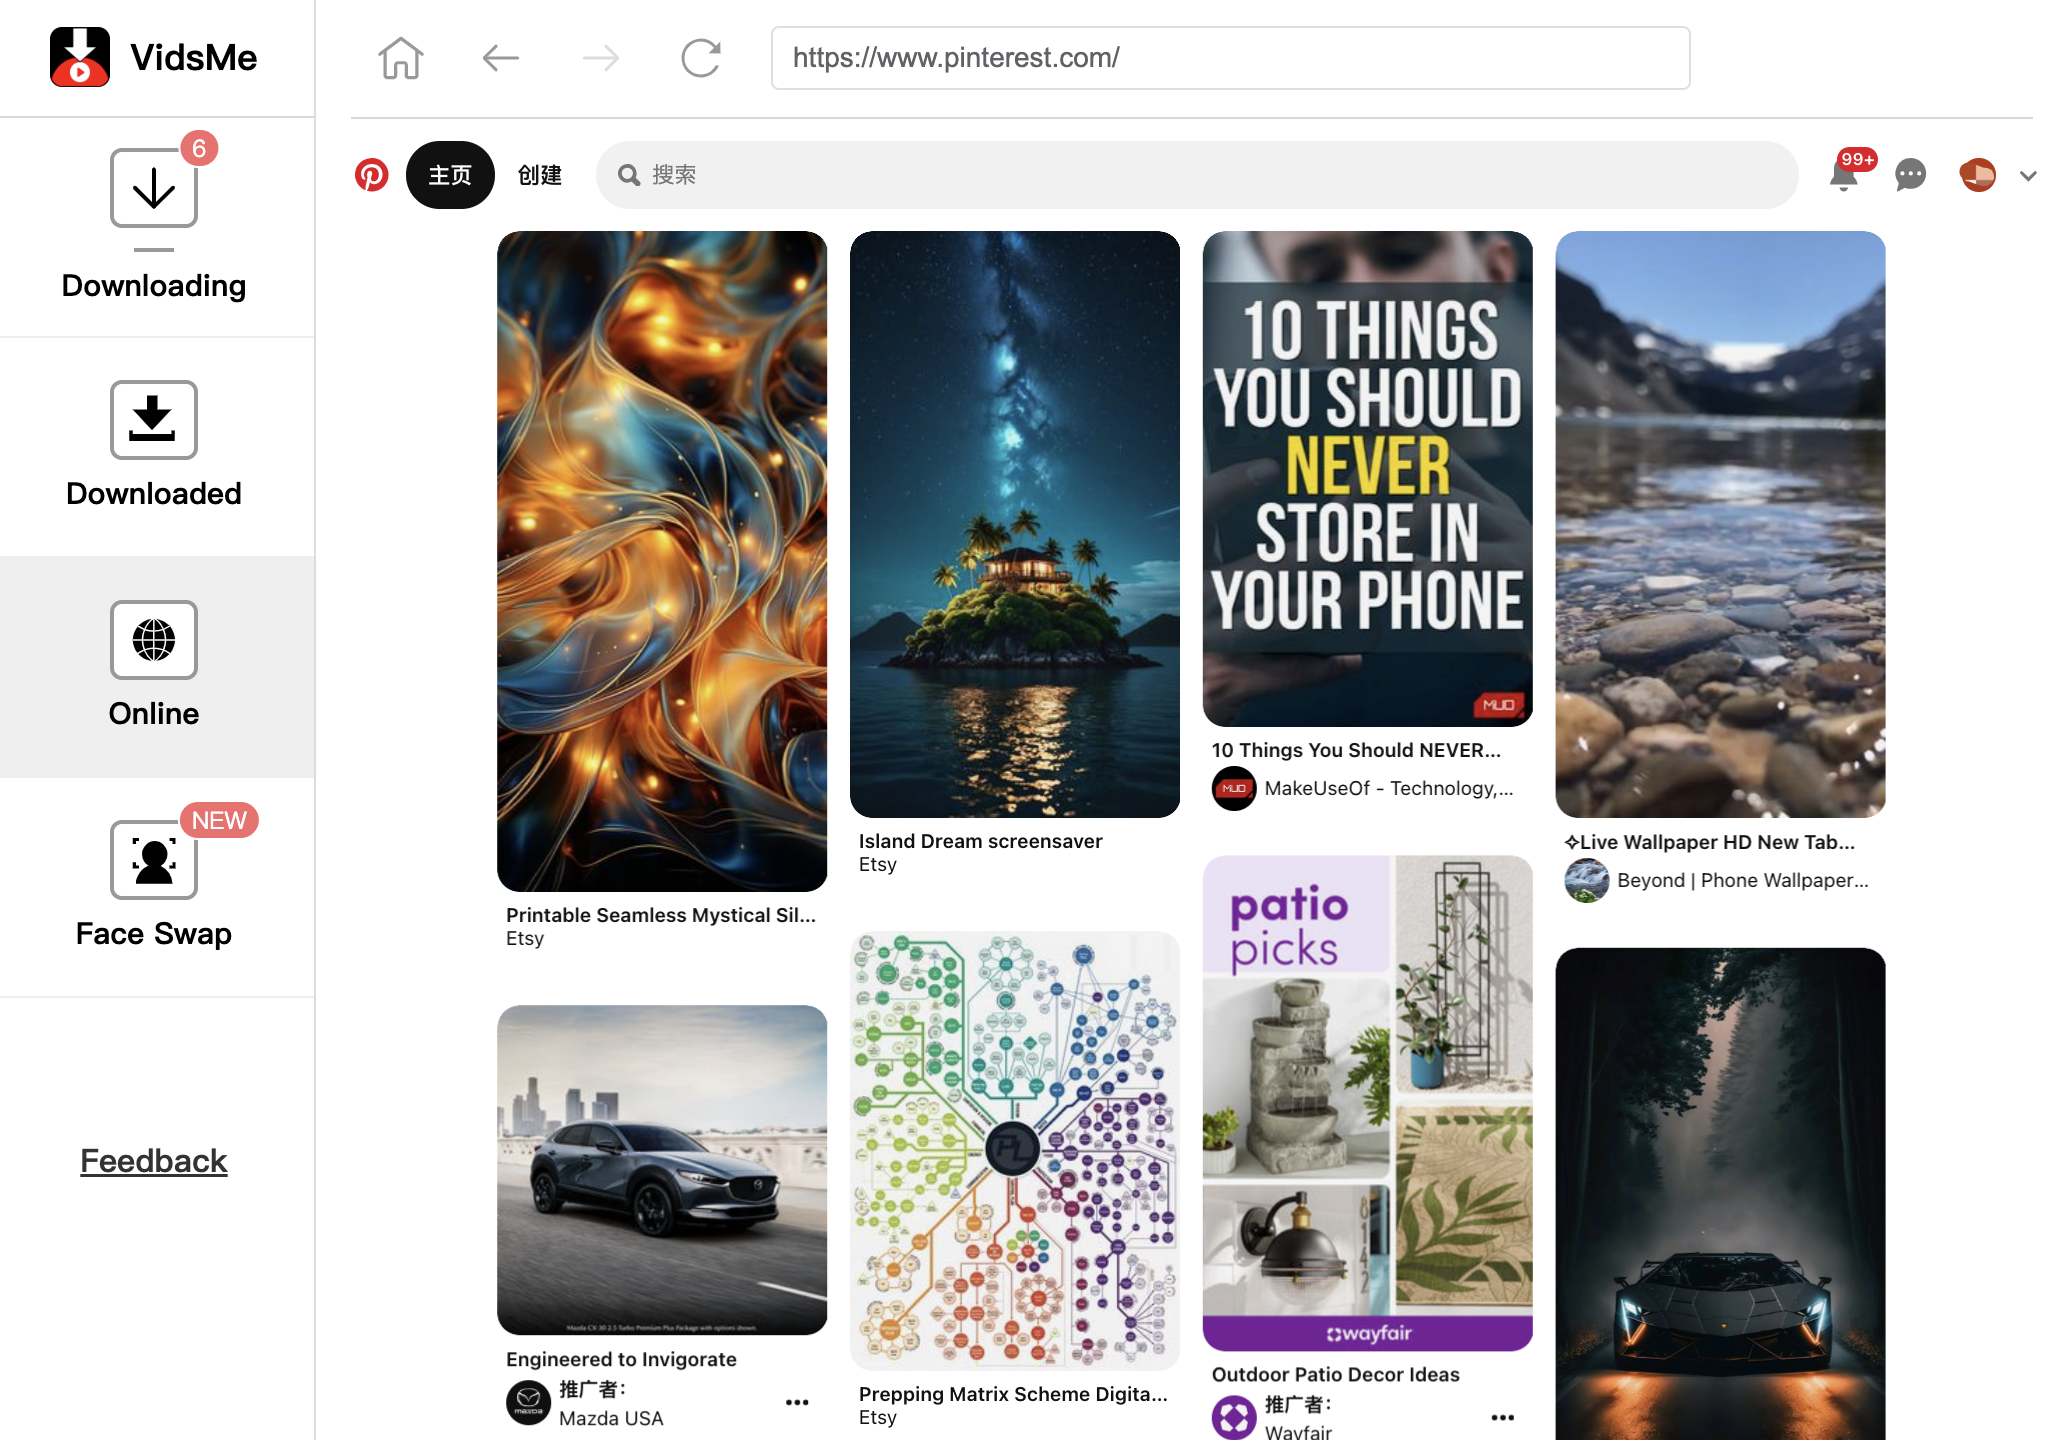This screenshot has width=2064, height=1440.
Task: Click the 6 badge on Downloading
Action: 199,148
